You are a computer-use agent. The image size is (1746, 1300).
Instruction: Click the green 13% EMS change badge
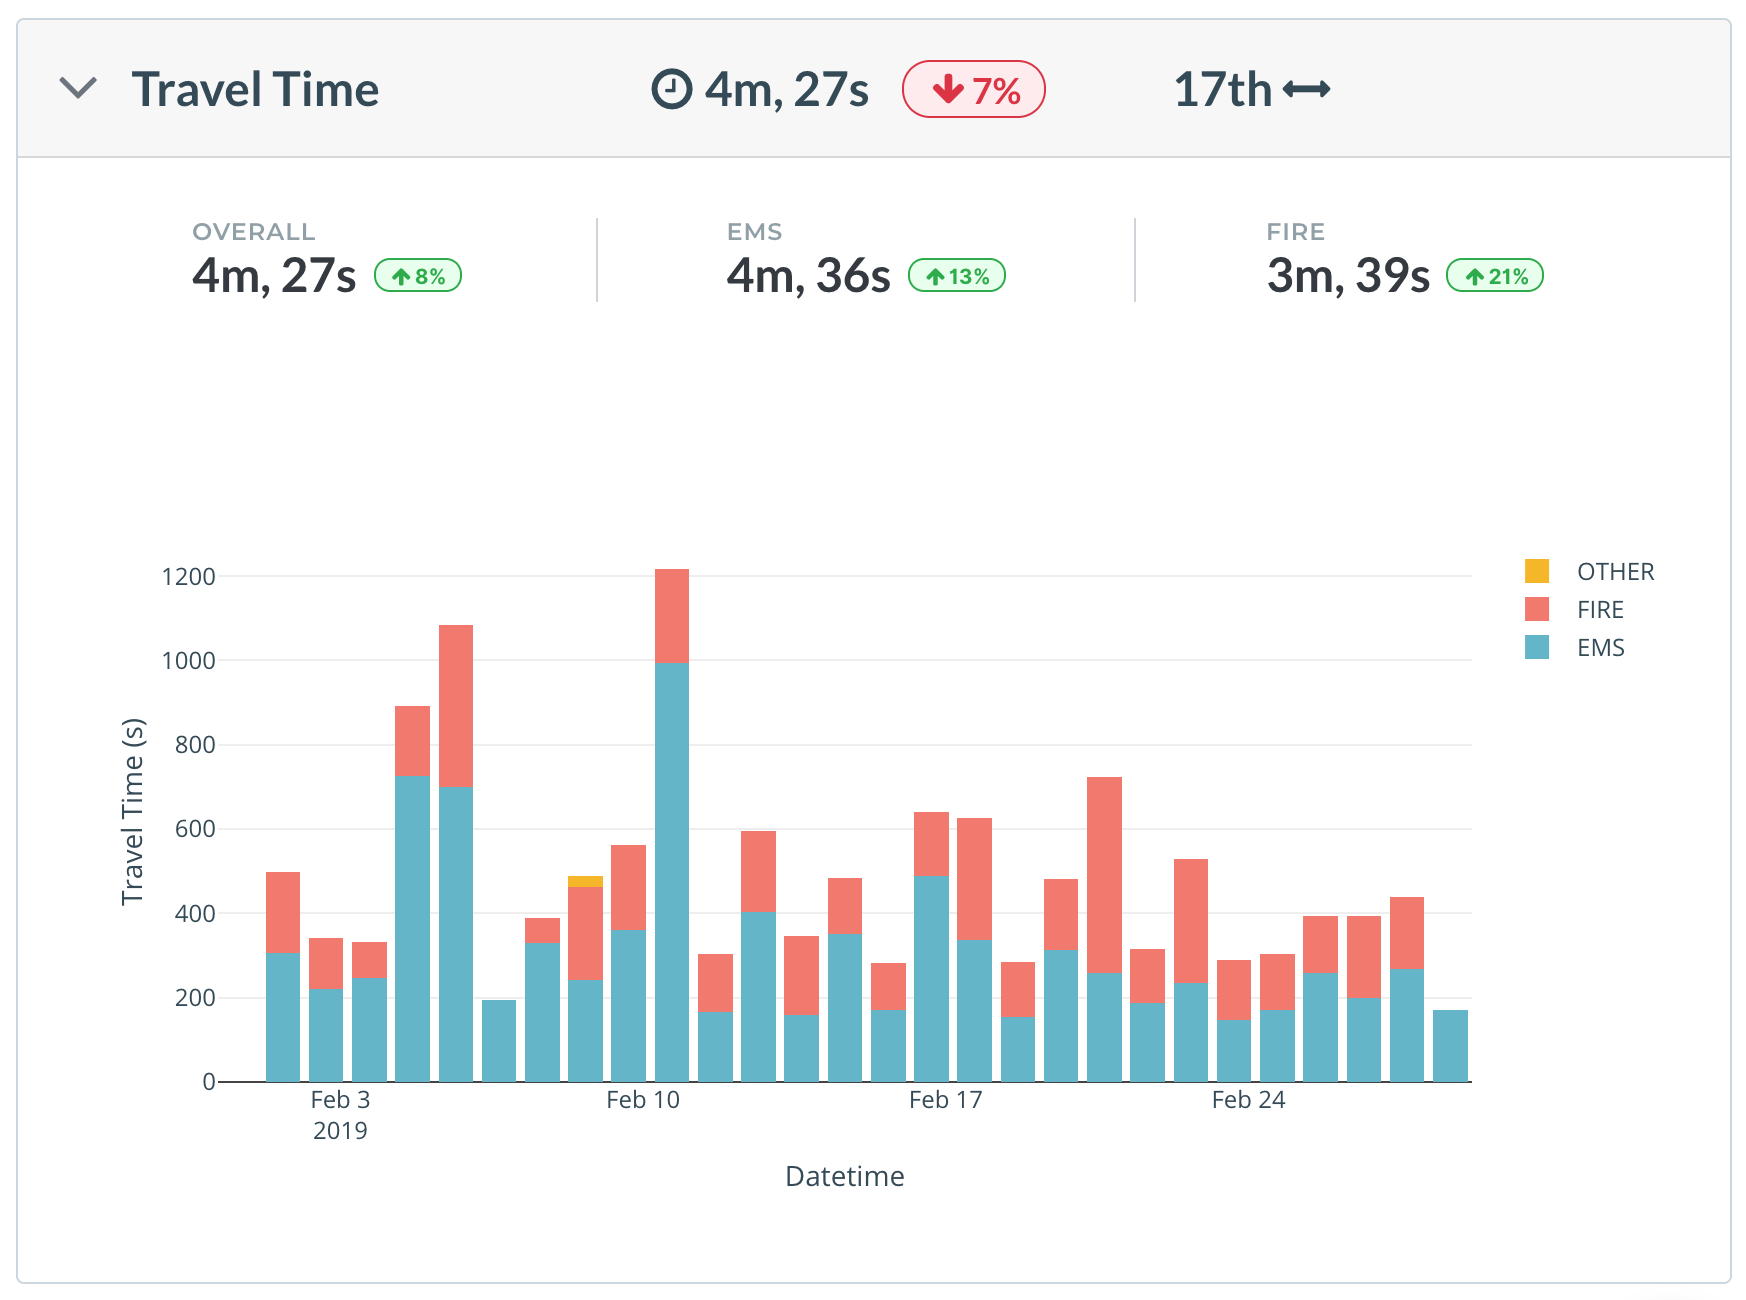(956, 276)
